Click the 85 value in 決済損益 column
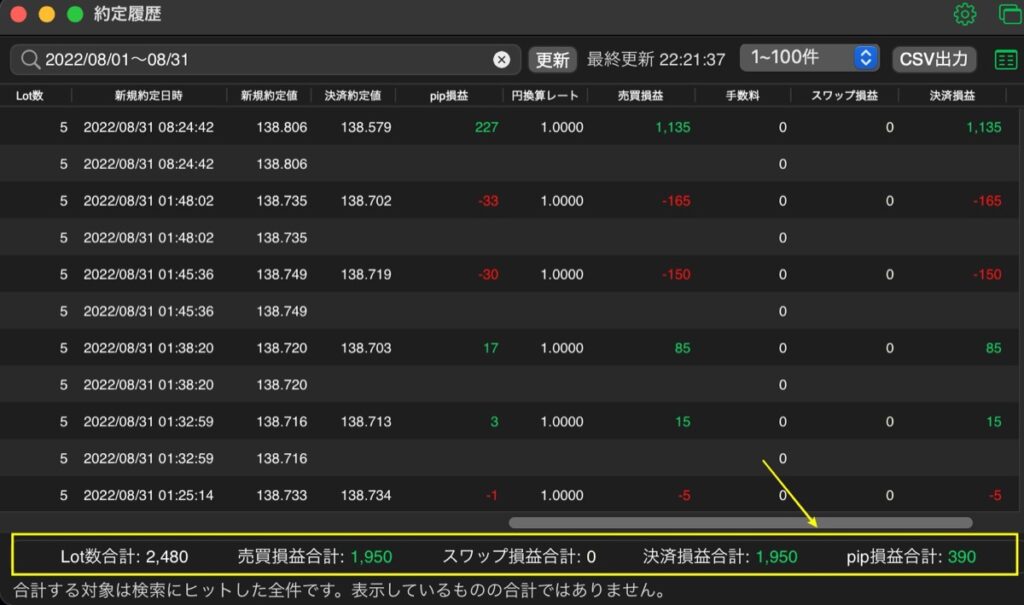 click(993, 348)
